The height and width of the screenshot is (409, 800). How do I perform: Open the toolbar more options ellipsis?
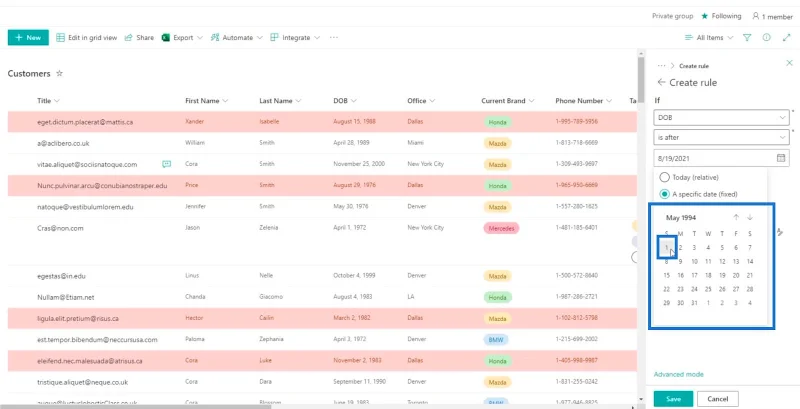tap(334, 37)
